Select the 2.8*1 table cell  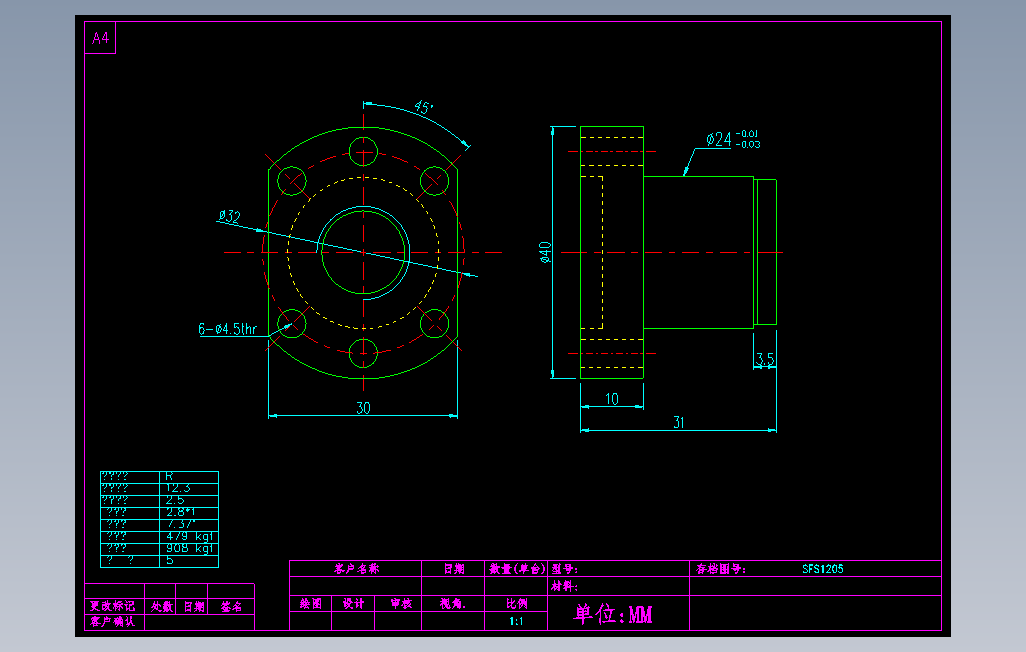189,512
